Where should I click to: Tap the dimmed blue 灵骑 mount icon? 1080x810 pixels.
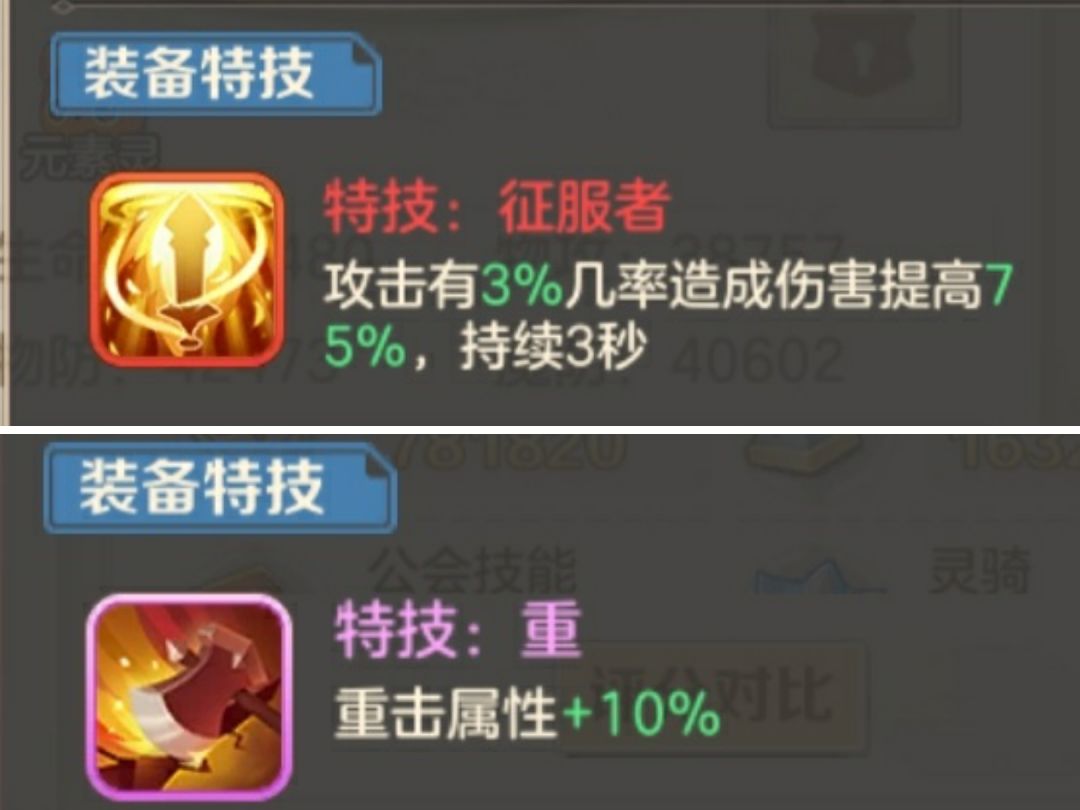click(816, 573)
